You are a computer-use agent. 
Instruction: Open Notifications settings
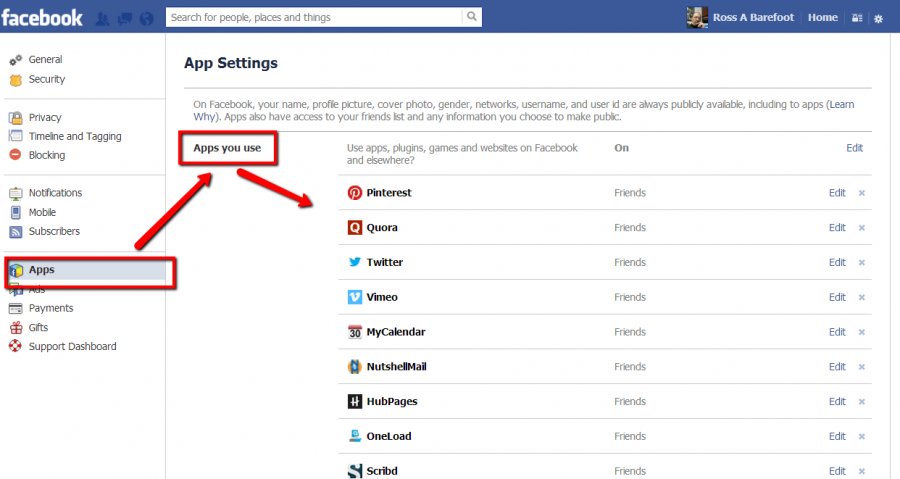click(56, 193)
